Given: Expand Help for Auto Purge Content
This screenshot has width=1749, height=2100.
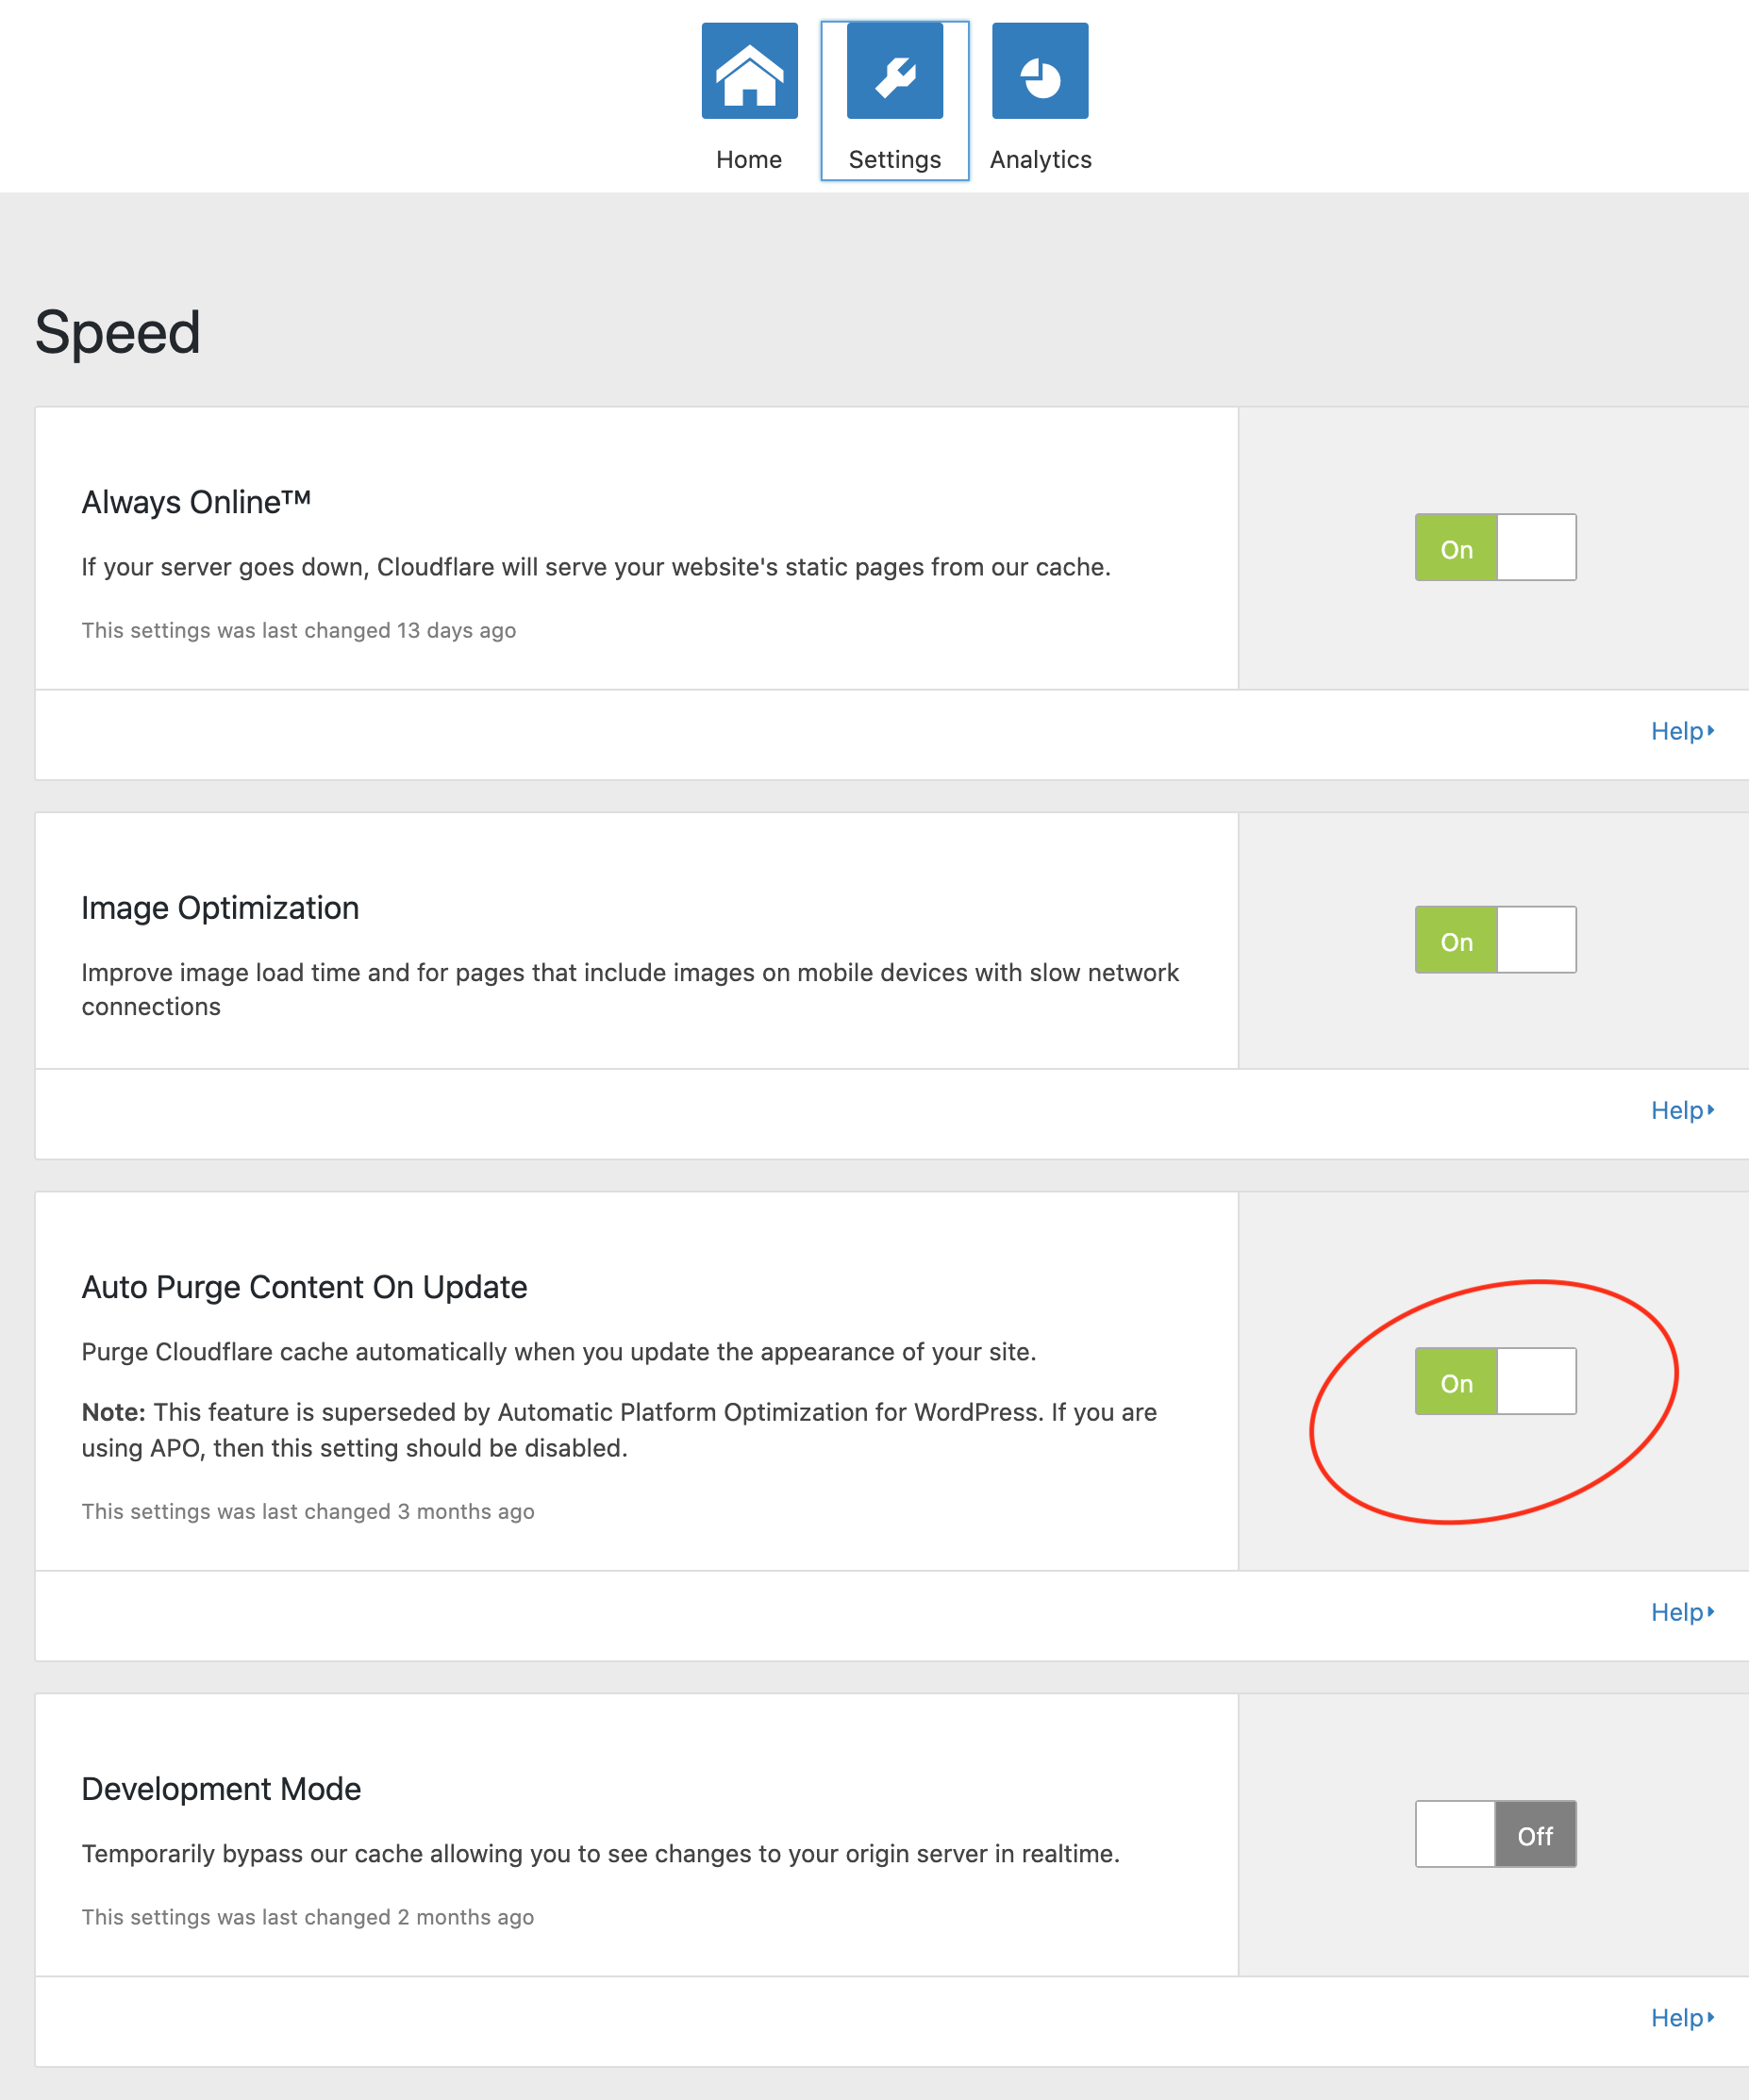Looking at the screenshot, I should coord(1682,1613).
